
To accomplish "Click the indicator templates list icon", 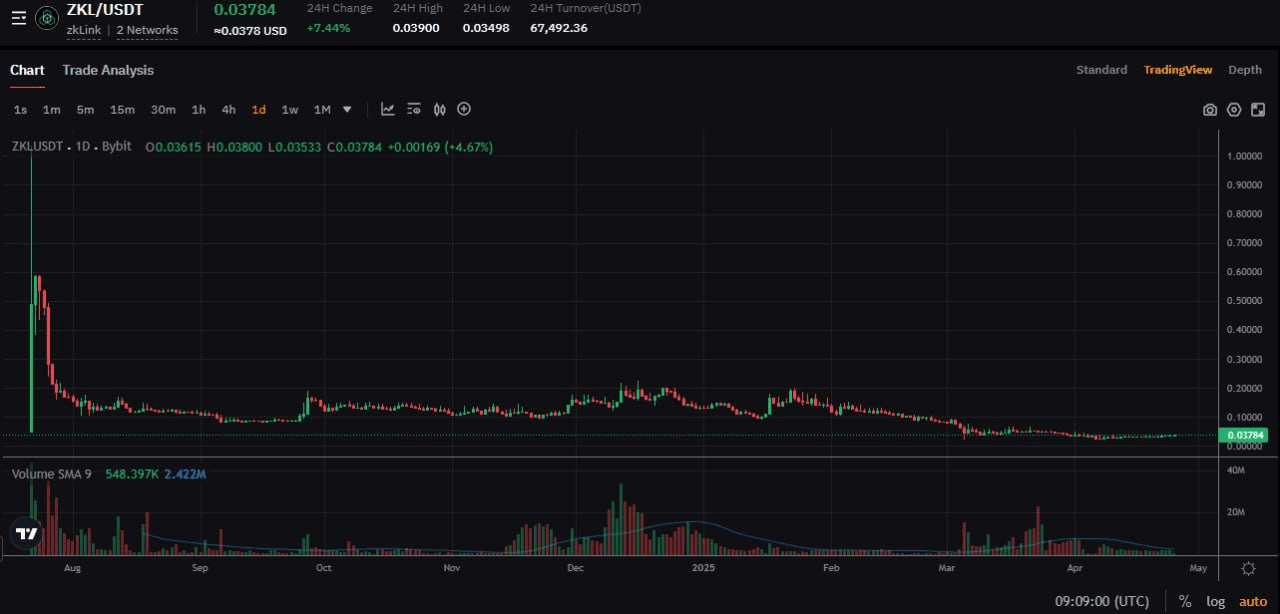I will click(x=413, y=109).
